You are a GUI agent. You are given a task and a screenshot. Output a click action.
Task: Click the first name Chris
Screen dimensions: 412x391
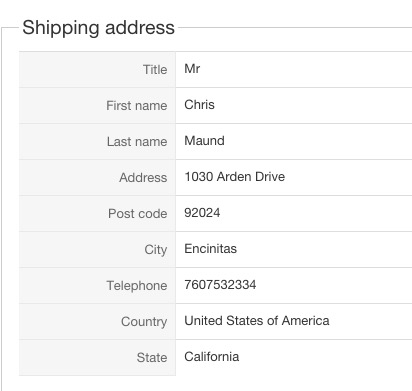199,105
